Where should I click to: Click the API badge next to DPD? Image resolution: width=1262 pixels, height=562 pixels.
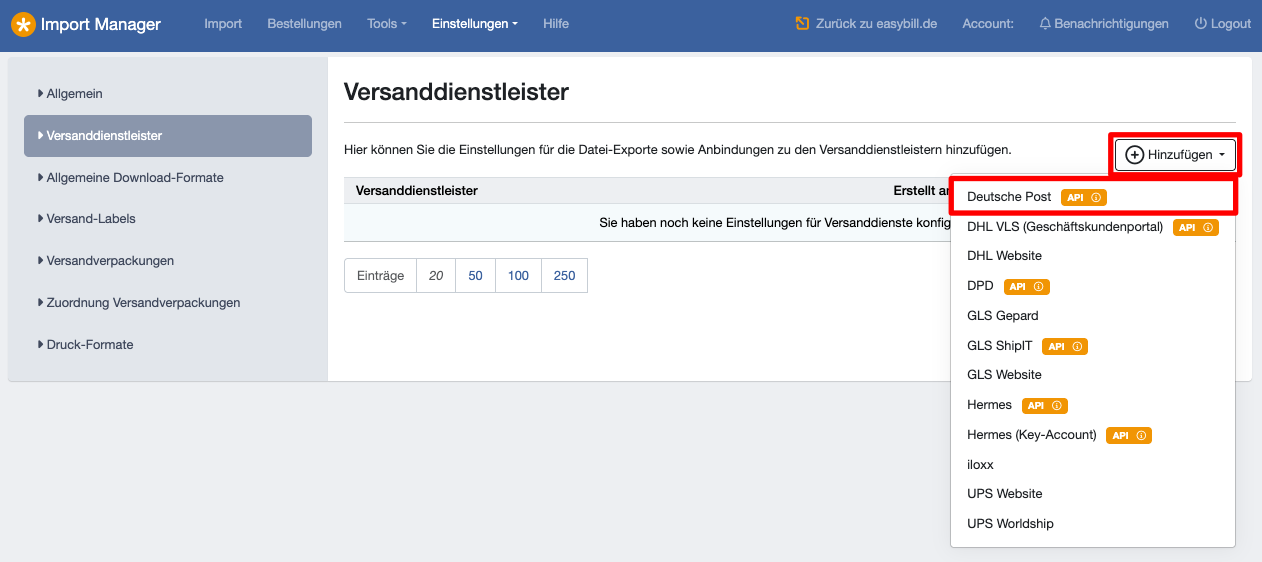[x=1026, y=287]
